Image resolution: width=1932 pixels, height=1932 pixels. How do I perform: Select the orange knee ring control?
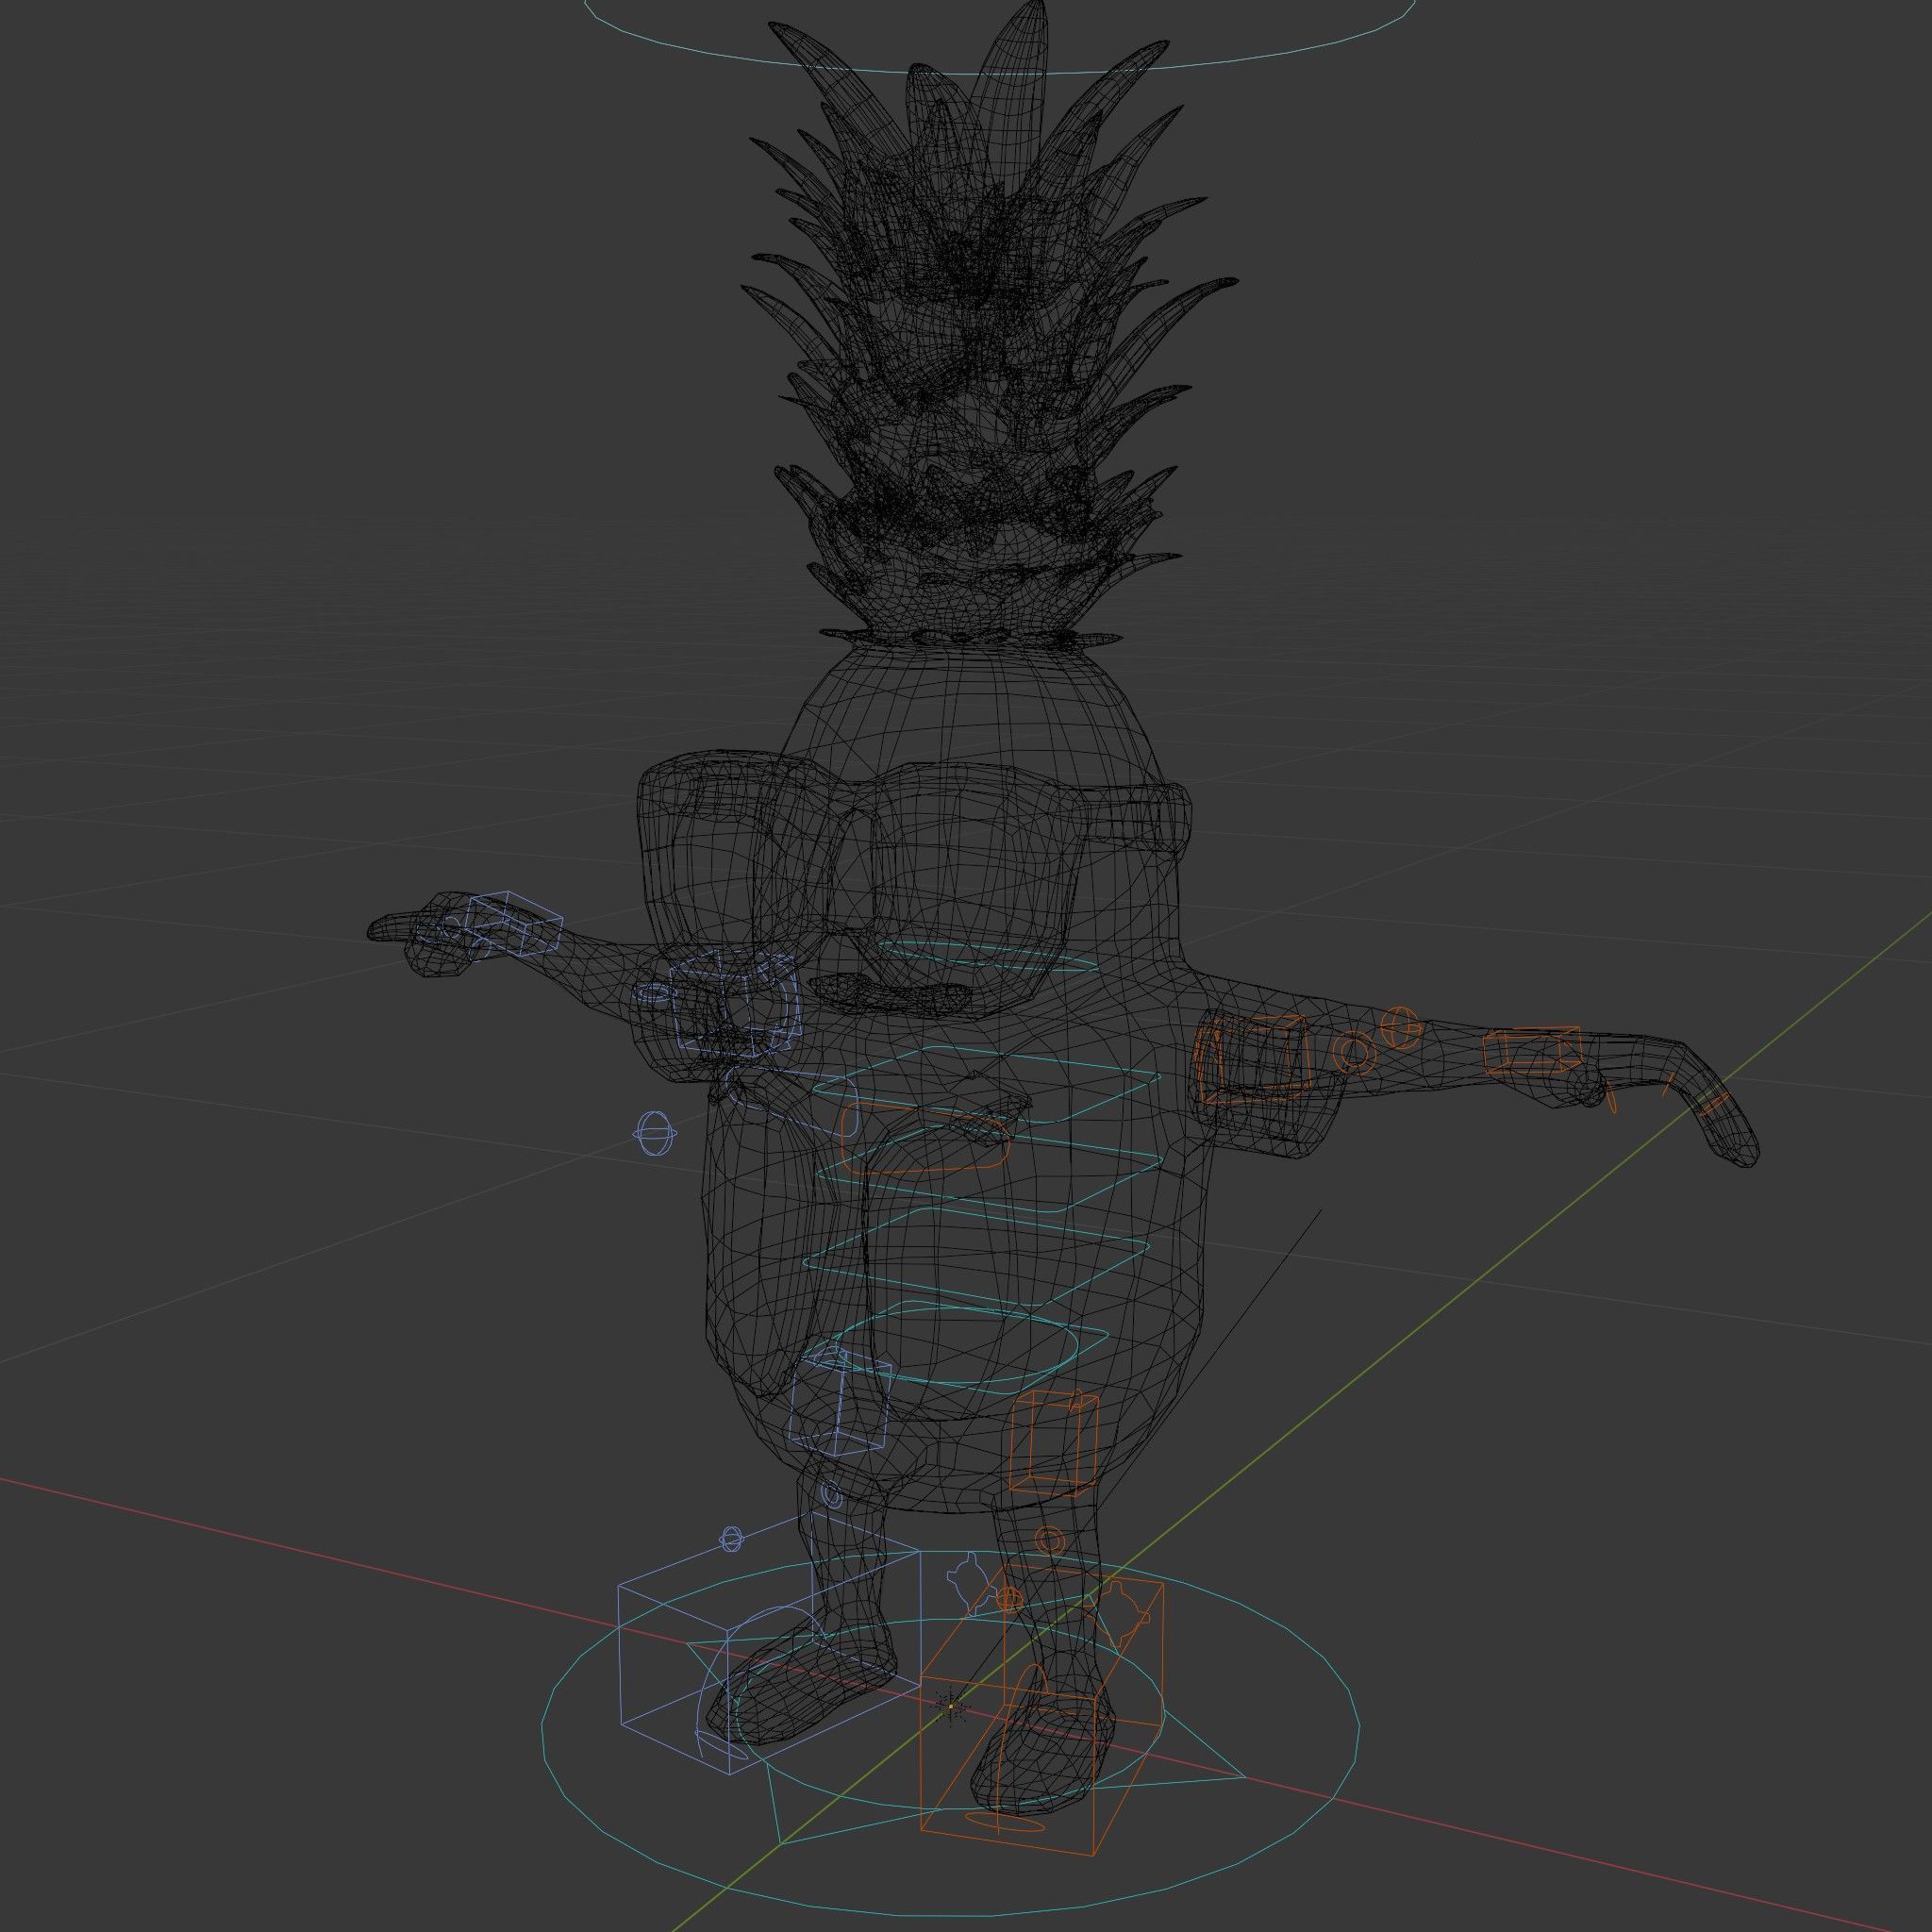[x=1047, y=1539]
